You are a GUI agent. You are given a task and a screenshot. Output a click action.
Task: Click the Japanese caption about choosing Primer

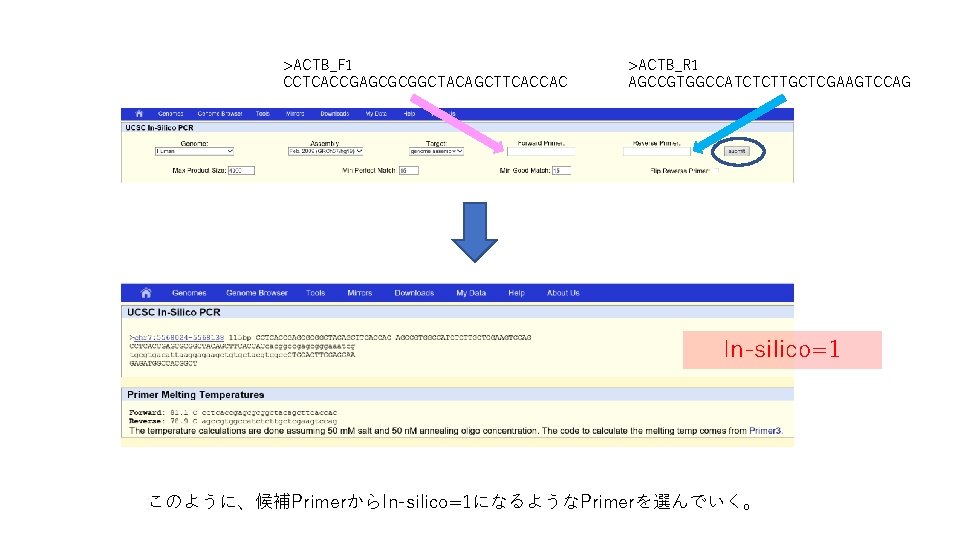[451, 502]
